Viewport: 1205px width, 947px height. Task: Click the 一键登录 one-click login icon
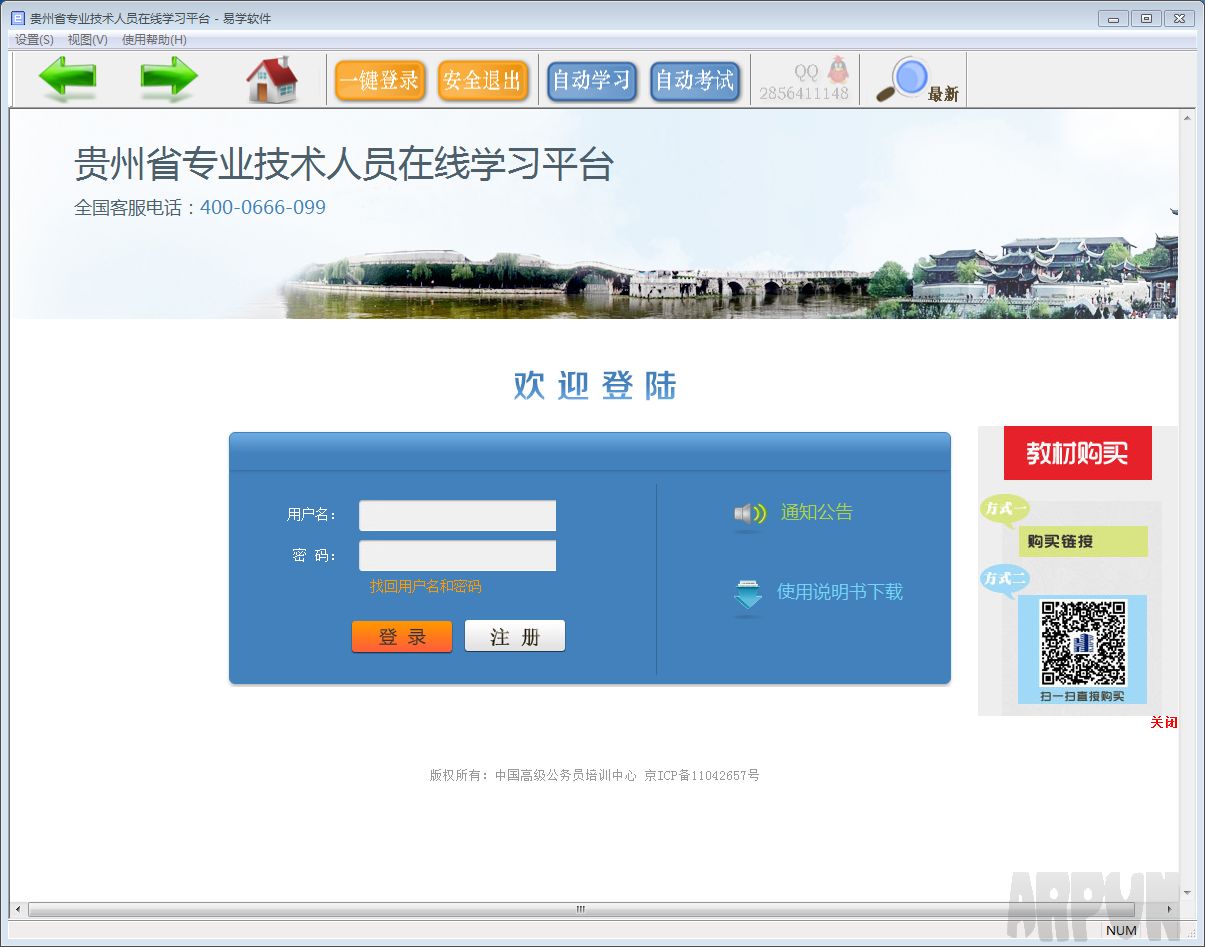click(x=381, y=80)
